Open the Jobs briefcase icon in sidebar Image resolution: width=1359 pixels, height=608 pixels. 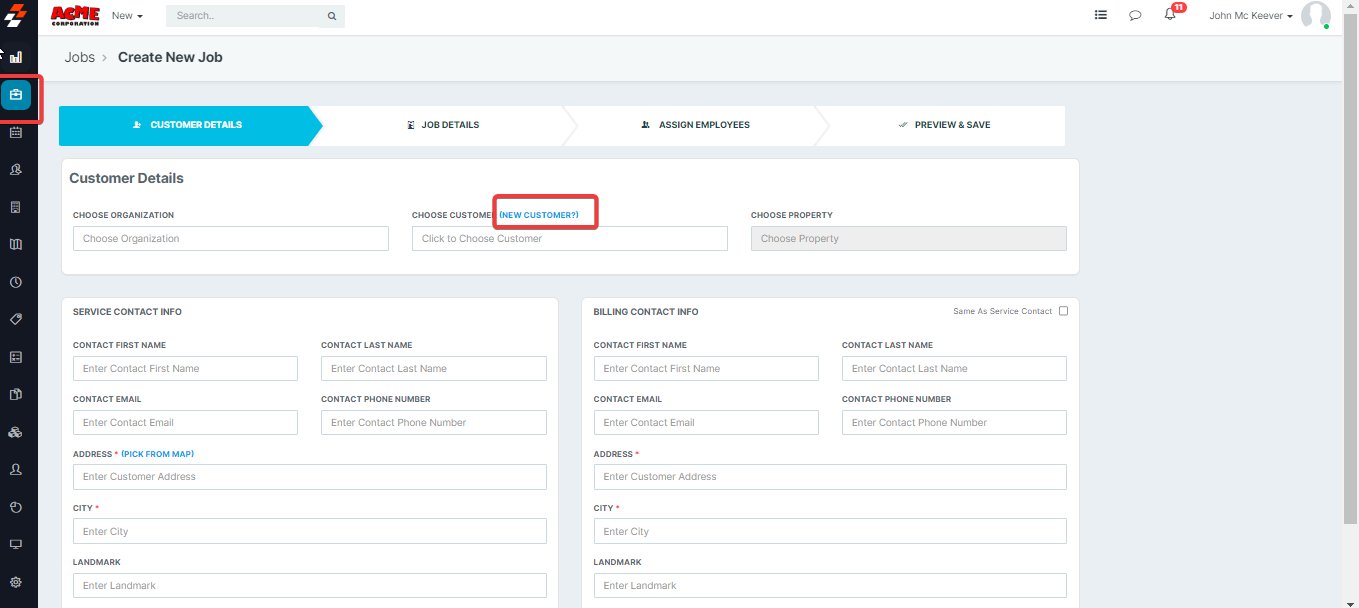pos(16,95)
